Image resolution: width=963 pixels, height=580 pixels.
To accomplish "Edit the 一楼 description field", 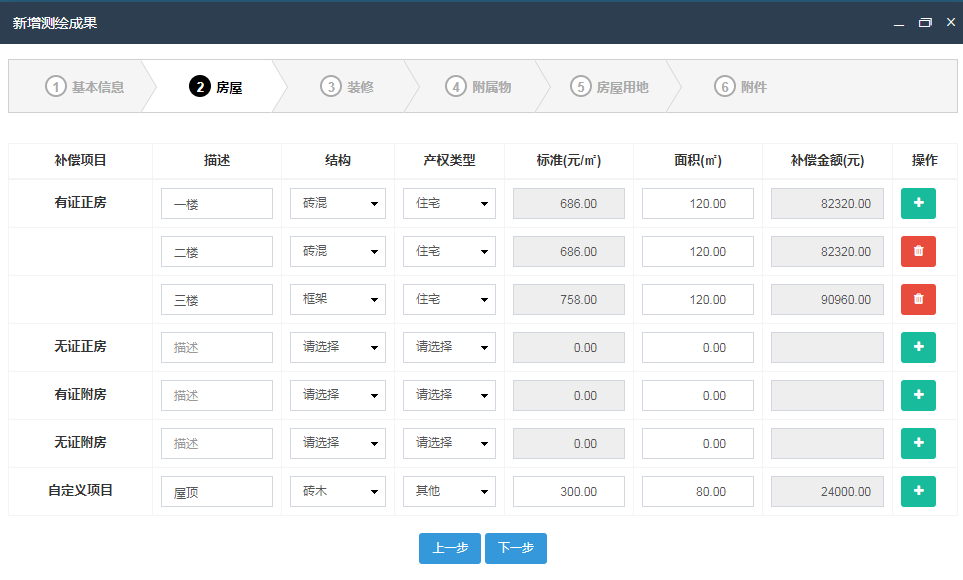I will click(x=217, y=203).
